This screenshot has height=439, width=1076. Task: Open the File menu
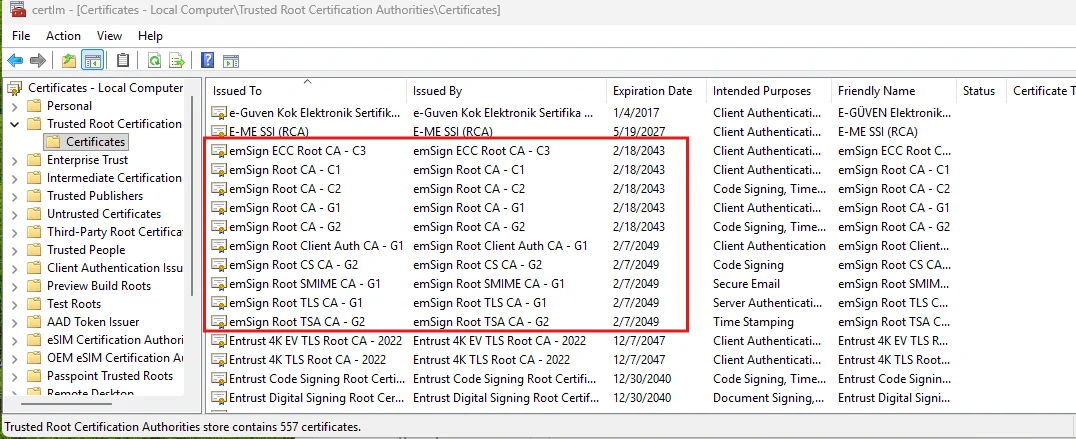(x=21, y=36)
